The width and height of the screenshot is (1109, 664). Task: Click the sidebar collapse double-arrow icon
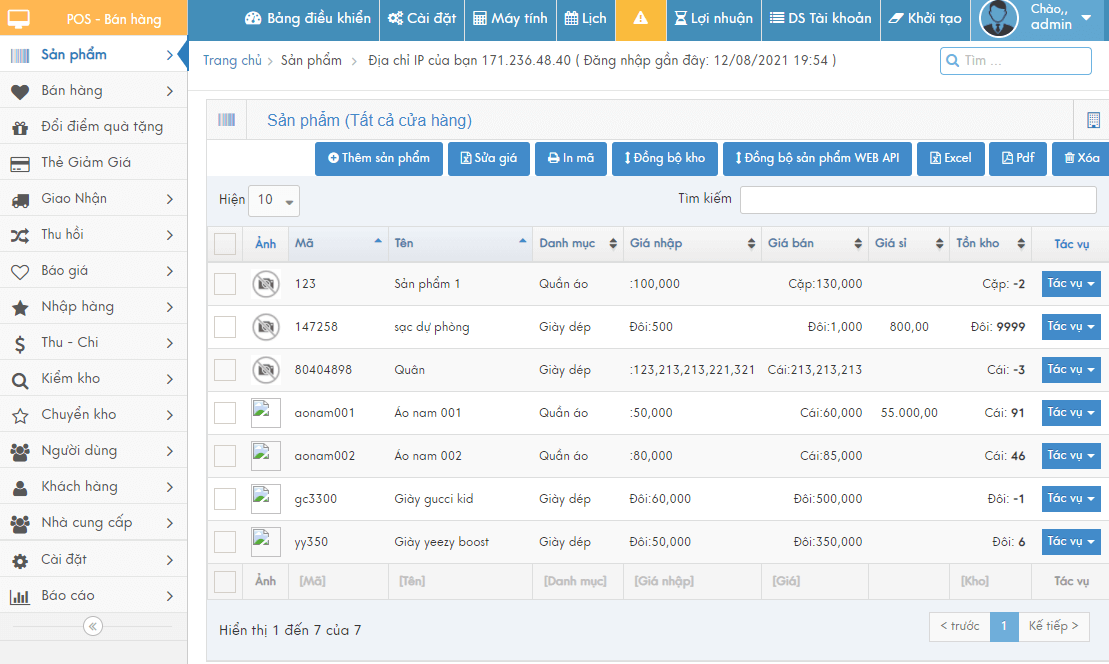tap(93, 627)
